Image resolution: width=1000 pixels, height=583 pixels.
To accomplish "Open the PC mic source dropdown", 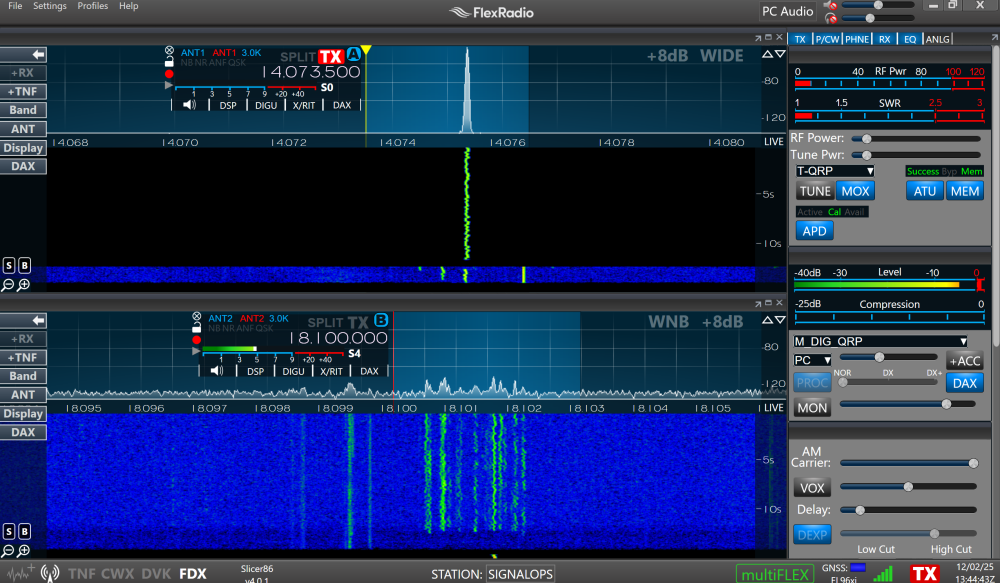I will pos(812,360).
